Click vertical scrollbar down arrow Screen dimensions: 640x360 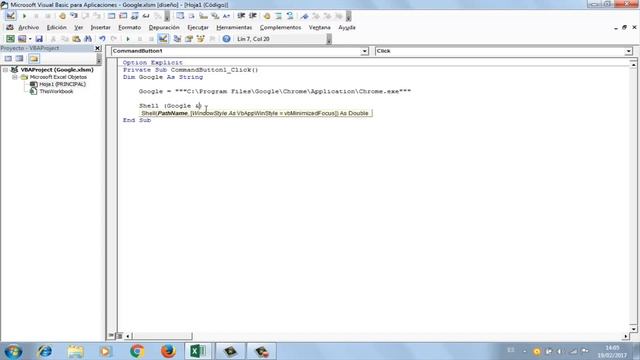tap(633, 329)
